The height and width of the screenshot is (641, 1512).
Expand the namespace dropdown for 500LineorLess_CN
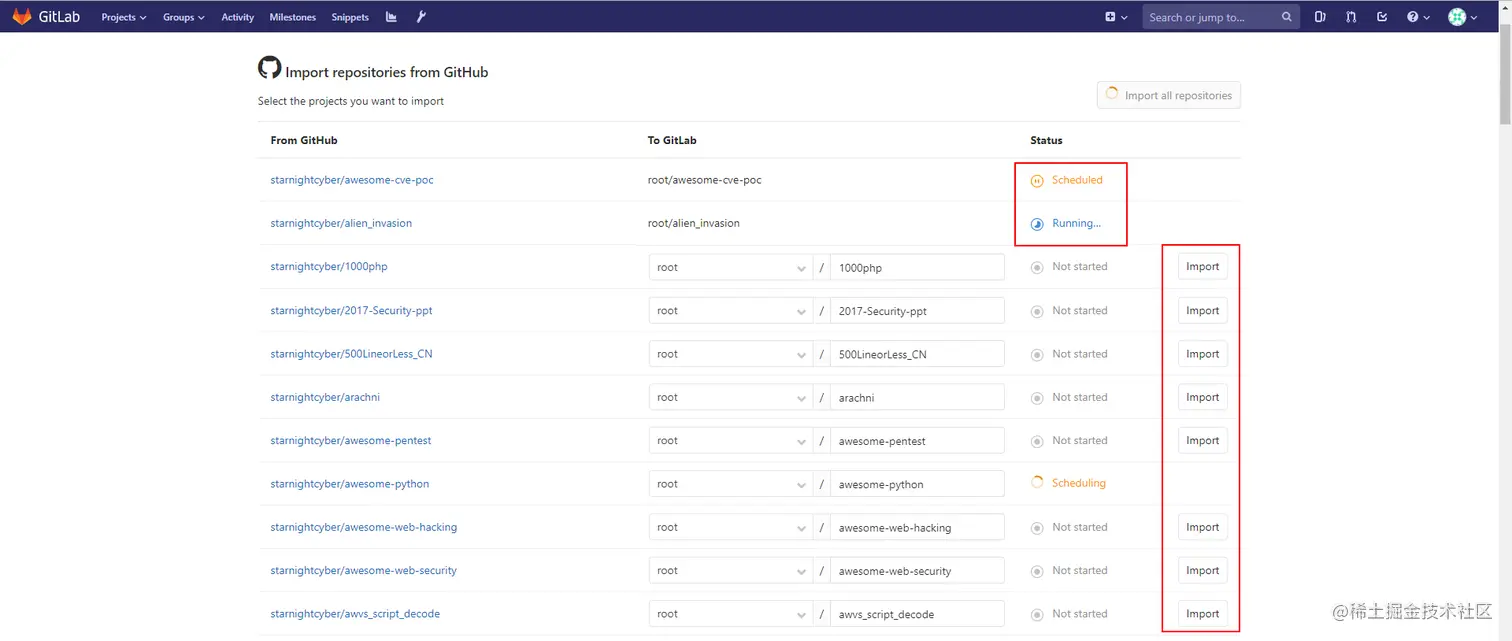731,354
